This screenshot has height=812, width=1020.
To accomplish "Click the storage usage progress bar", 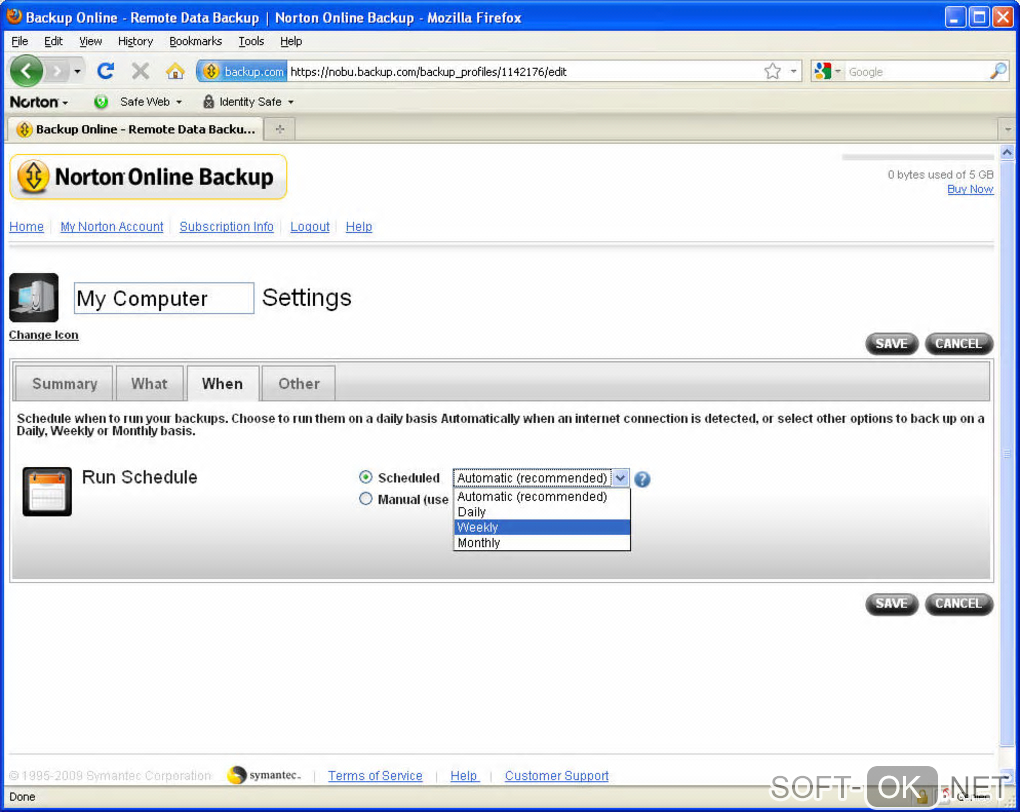I will 918,157.
